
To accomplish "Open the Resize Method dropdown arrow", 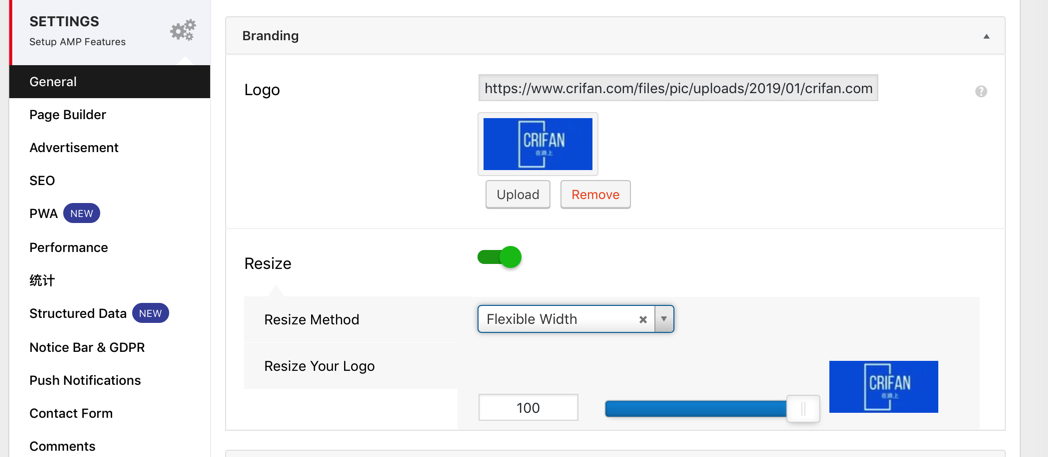I will 664,319.
